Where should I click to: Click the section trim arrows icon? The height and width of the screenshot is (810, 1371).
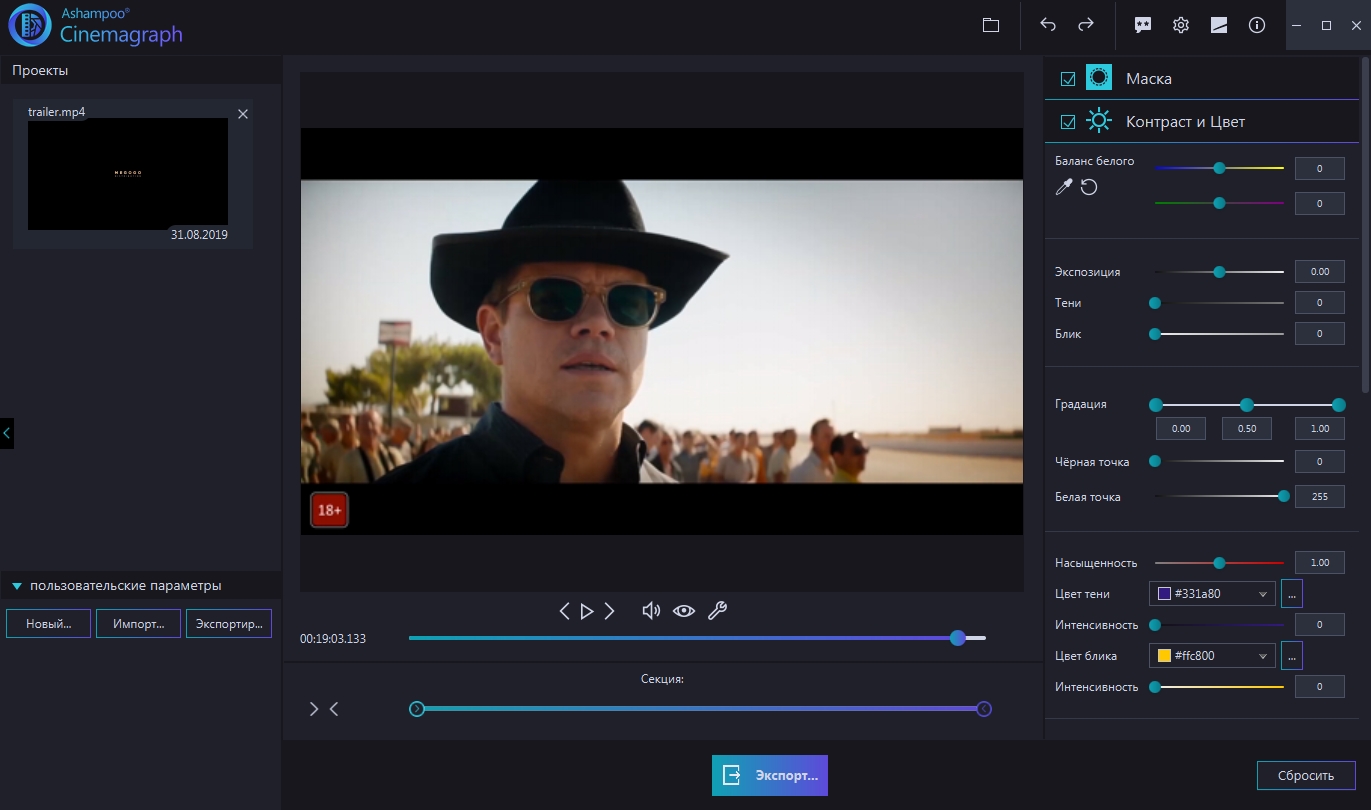tap(324, 709)
